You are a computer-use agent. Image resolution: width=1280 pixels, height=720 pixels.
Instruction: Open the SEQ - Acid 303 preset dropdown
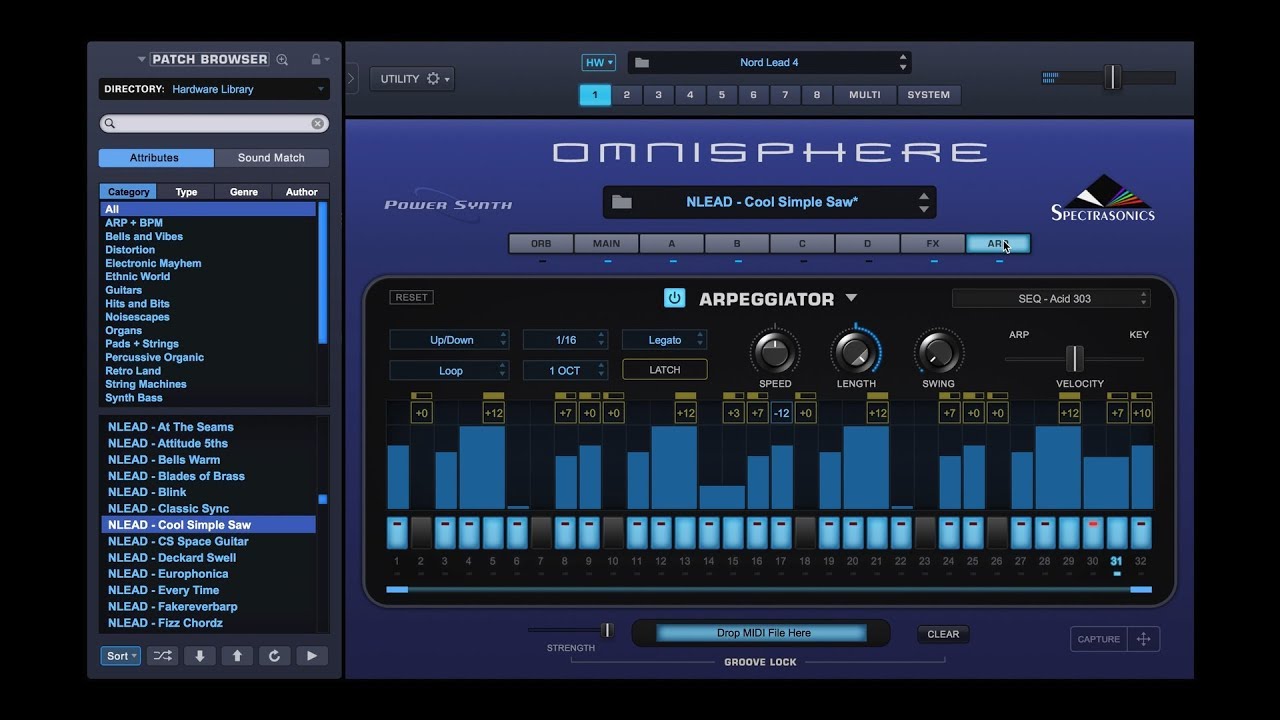click(1051, 298)
